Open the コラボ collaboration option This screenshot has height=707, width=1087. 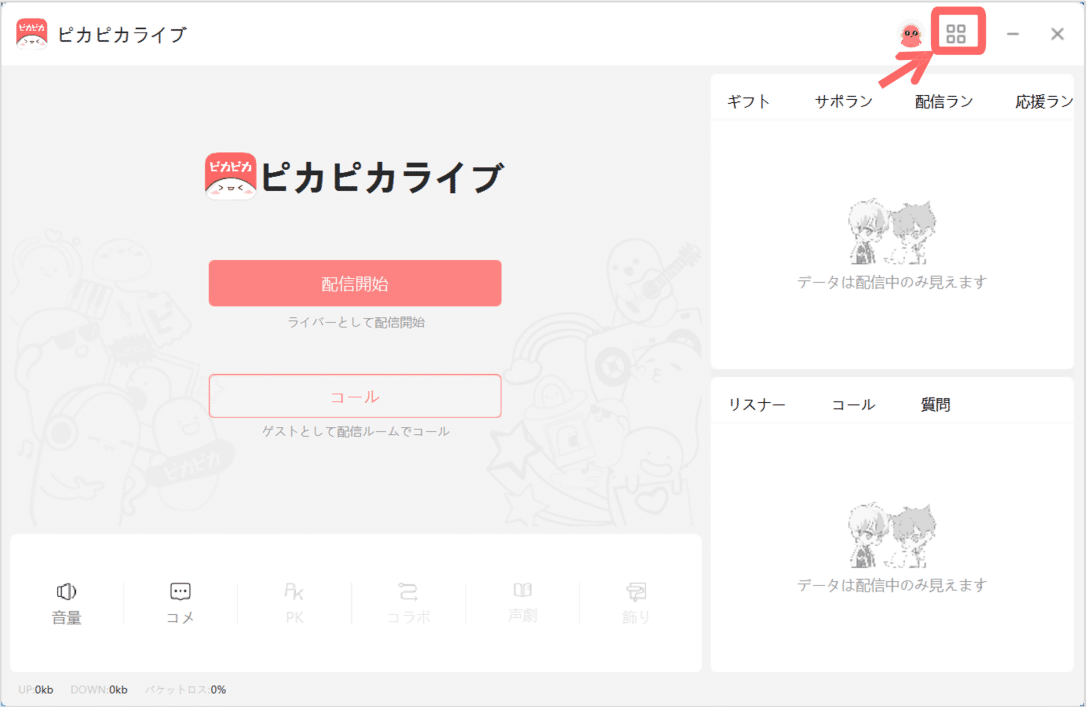[x=408, y=603]
